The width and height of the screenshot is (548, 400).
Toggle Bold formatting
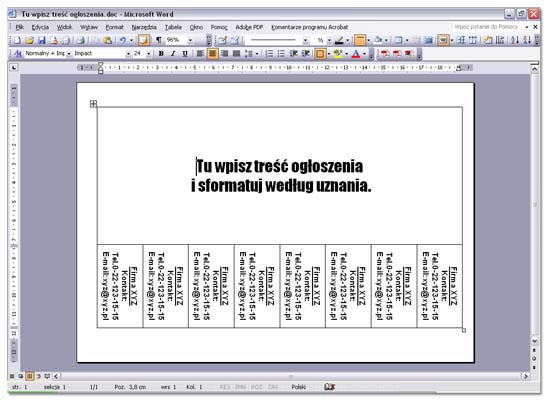coord(161,53)
